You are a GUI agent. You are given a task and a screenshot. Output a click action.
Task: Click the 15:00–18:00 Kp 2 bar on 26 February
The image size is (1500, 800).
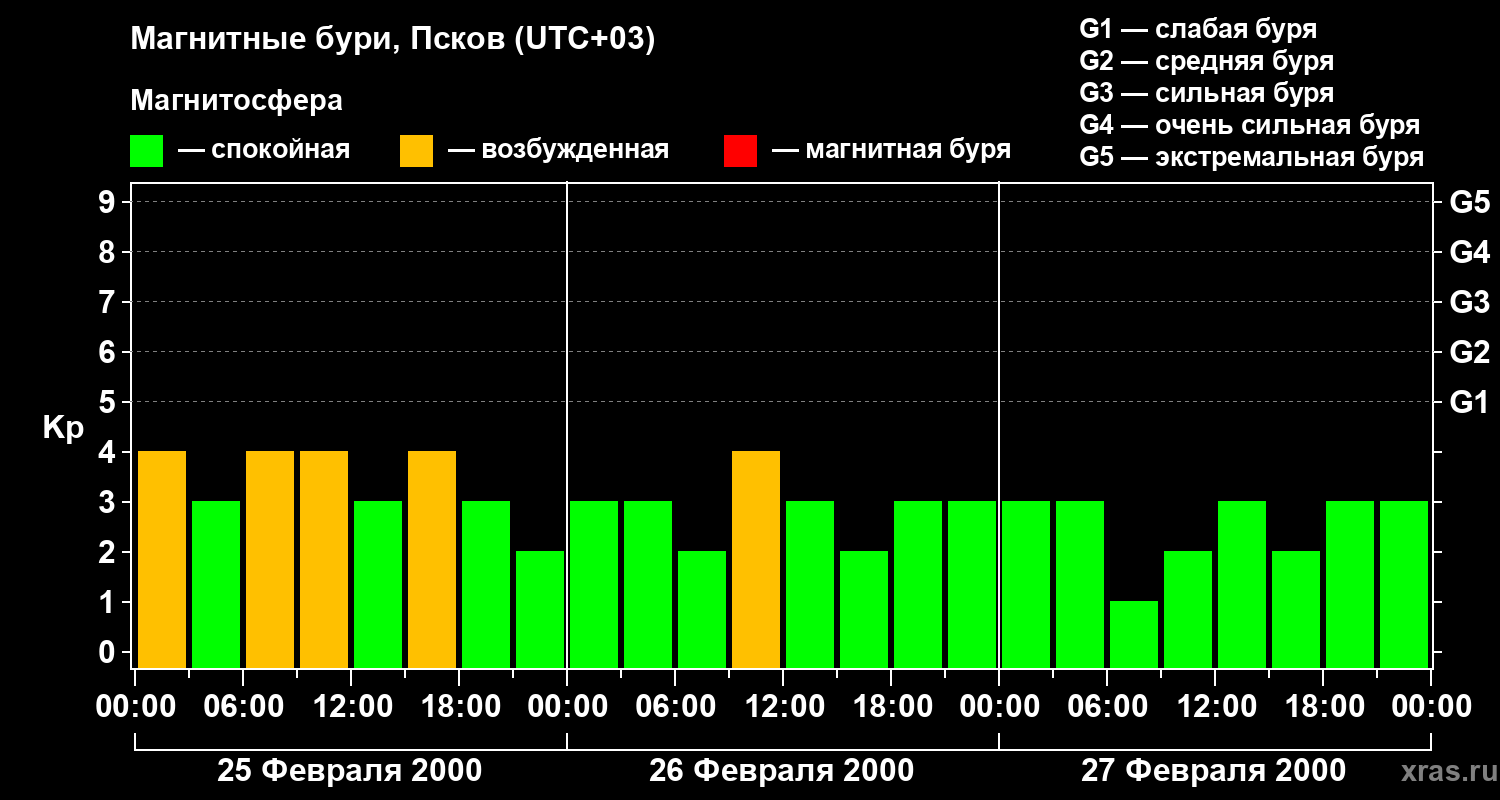864,610
